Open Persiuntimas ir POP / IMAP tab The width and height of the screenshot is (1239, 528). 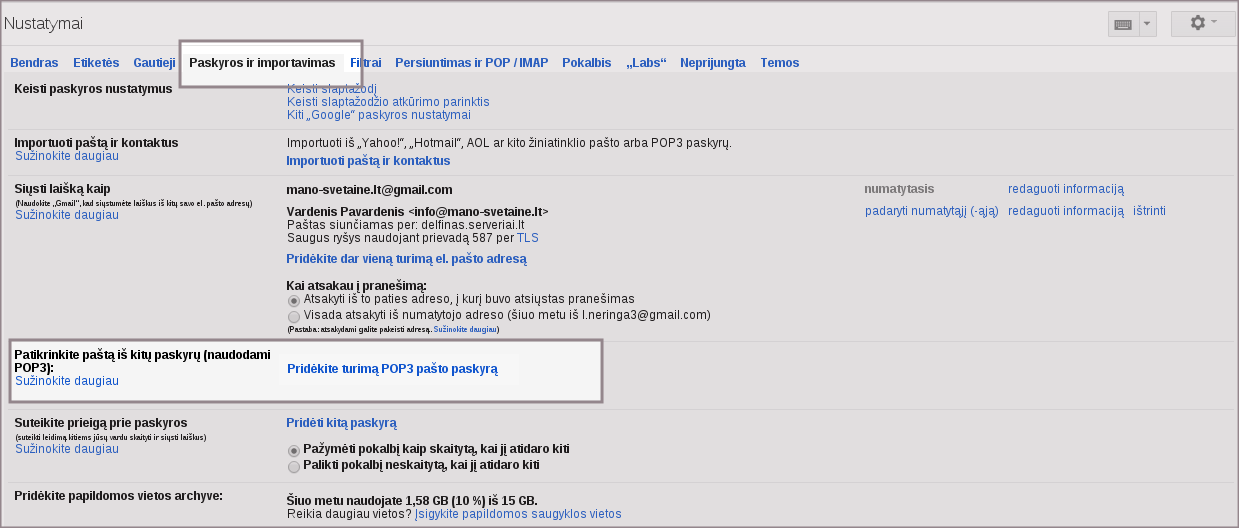[471, 63]
